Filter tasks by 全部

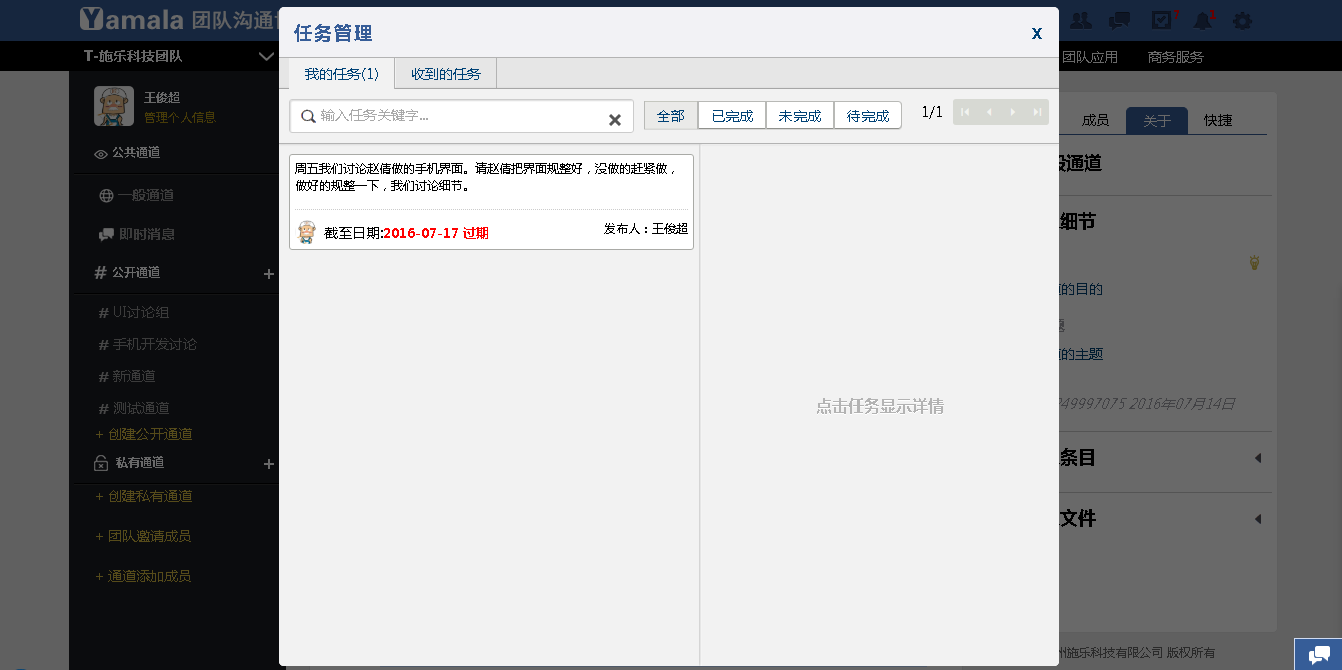(x=671, y=116)
